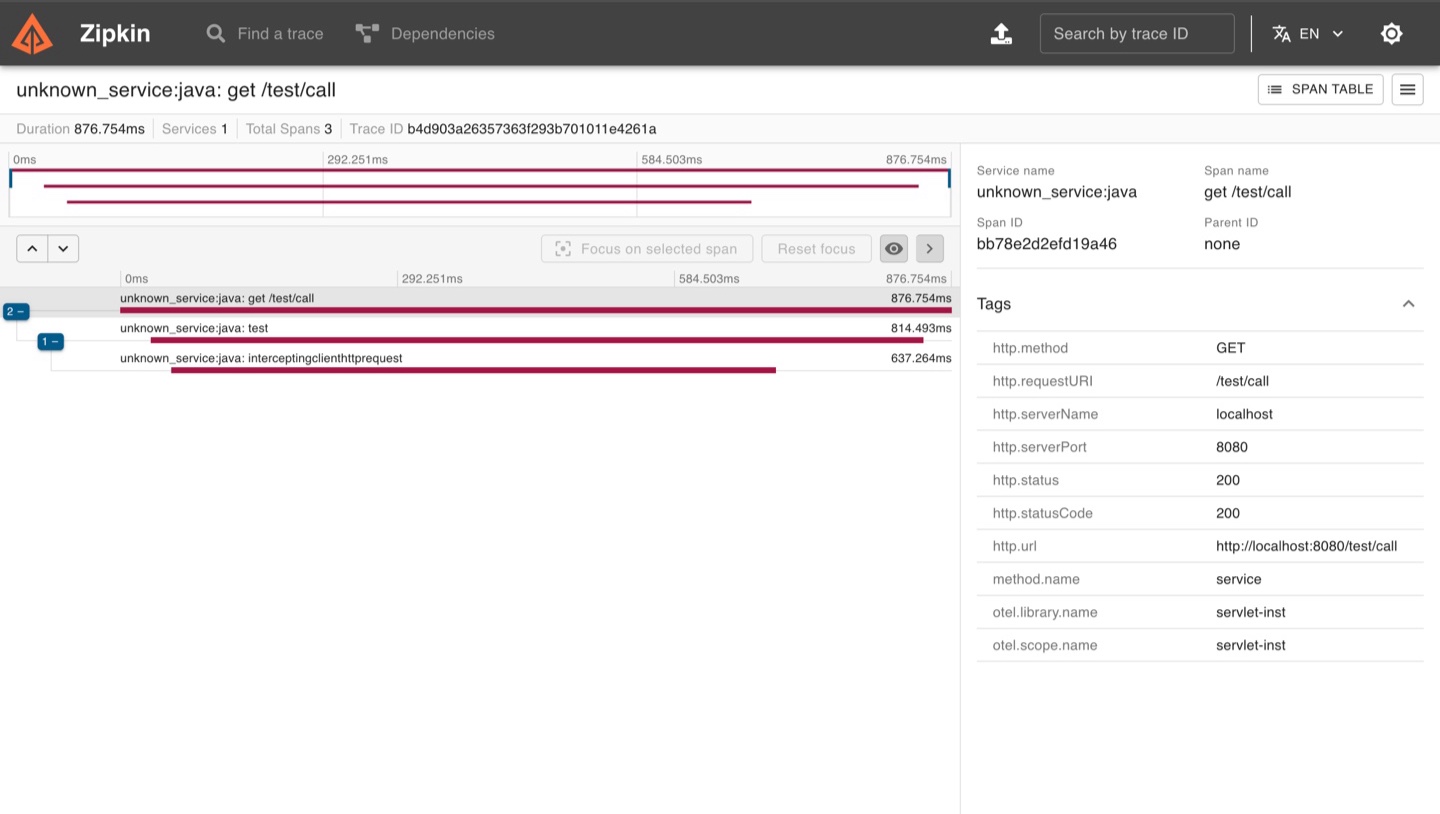
Task: Collapse the Tags section chevron
Action: 1408,304
